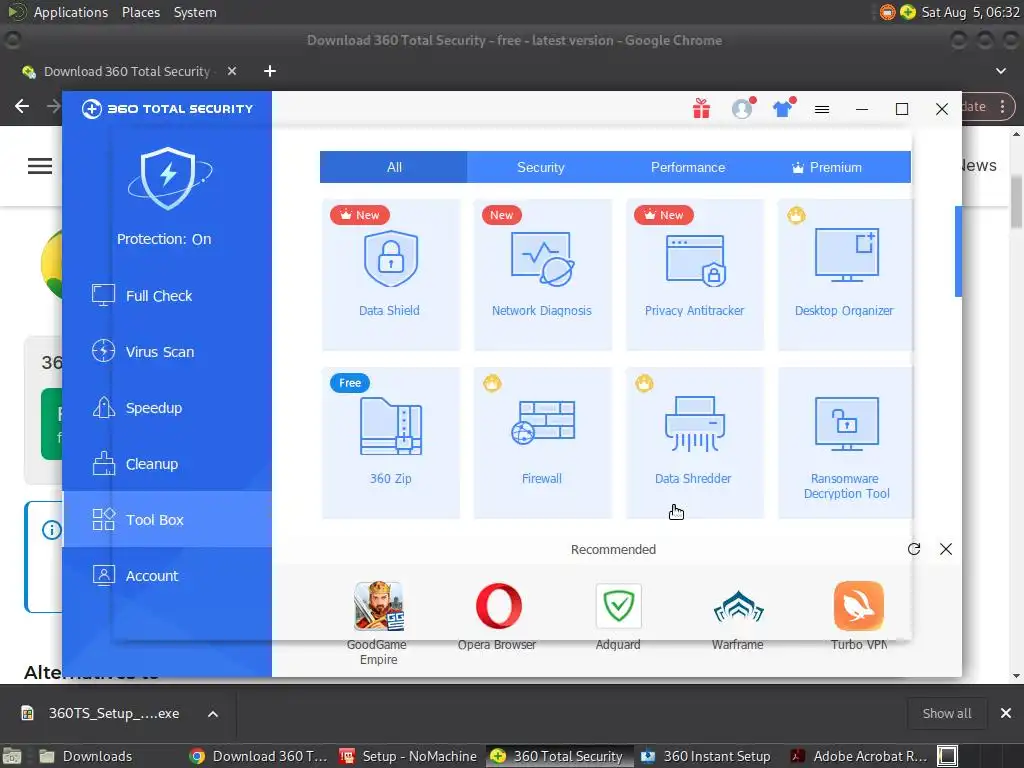Click Chrome back navigation arrow
Image resolution: width=1024 pixels, height=768 pixels.
[22, 106]
